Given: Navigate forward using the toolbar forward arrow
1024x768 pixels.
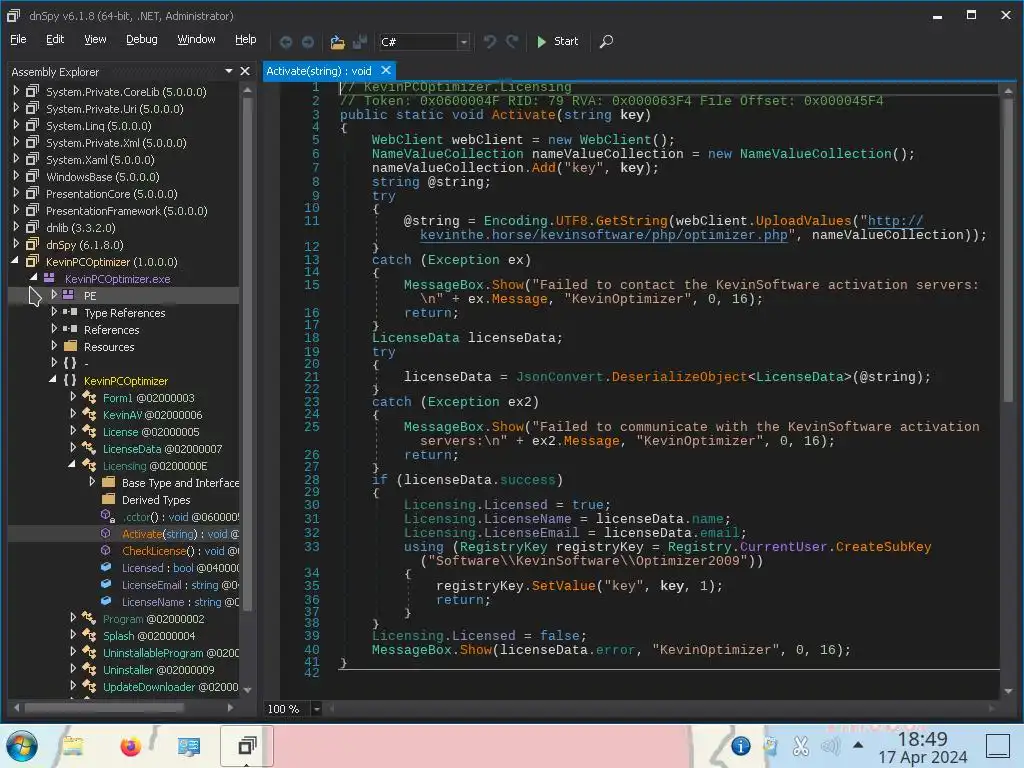Looking at the screenshot, I should point(308,42).
